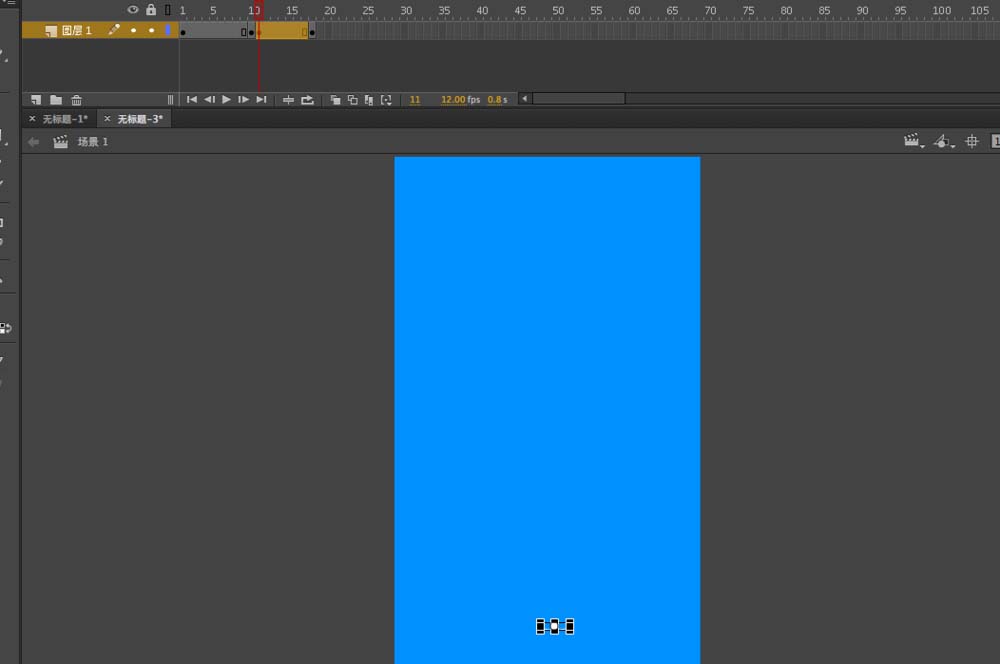The image size is (1000, 664).
Task: Open the Edit Symbols dropdown
Action: 943,142
